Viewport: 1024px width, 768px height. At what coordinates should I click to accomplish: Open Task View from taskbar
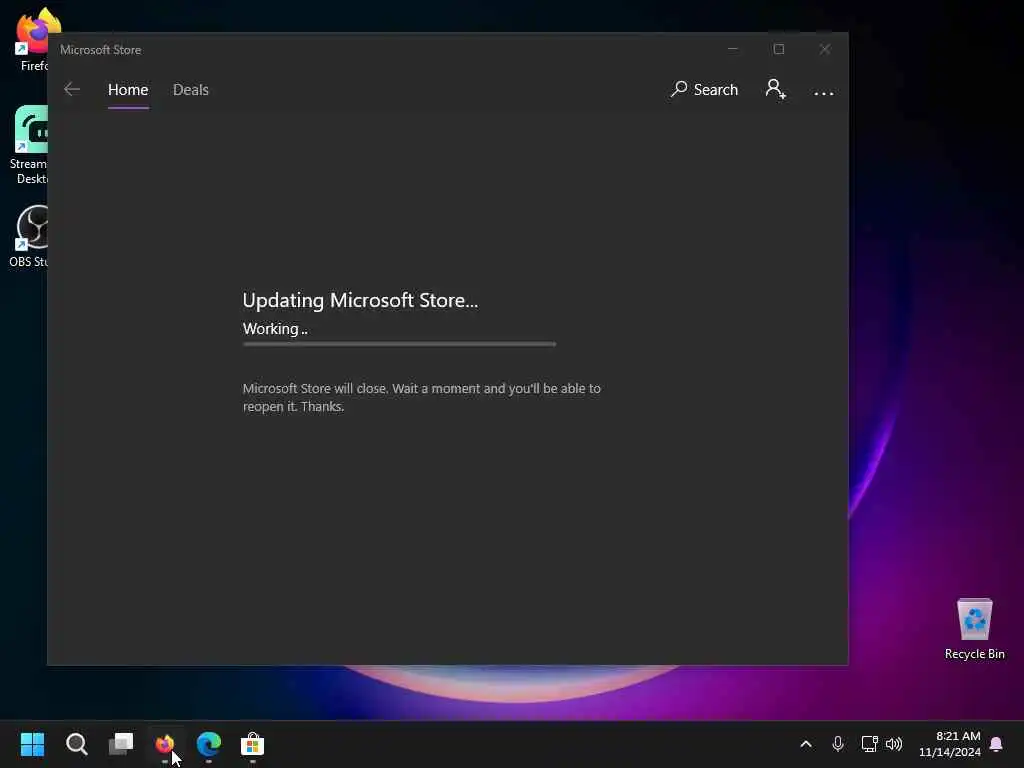click(121, 744)
